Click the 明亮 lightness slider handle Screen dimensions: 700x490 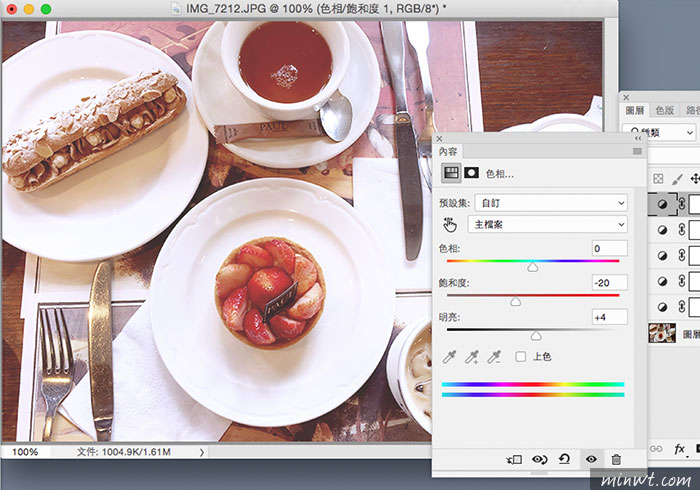coord(536,336)
